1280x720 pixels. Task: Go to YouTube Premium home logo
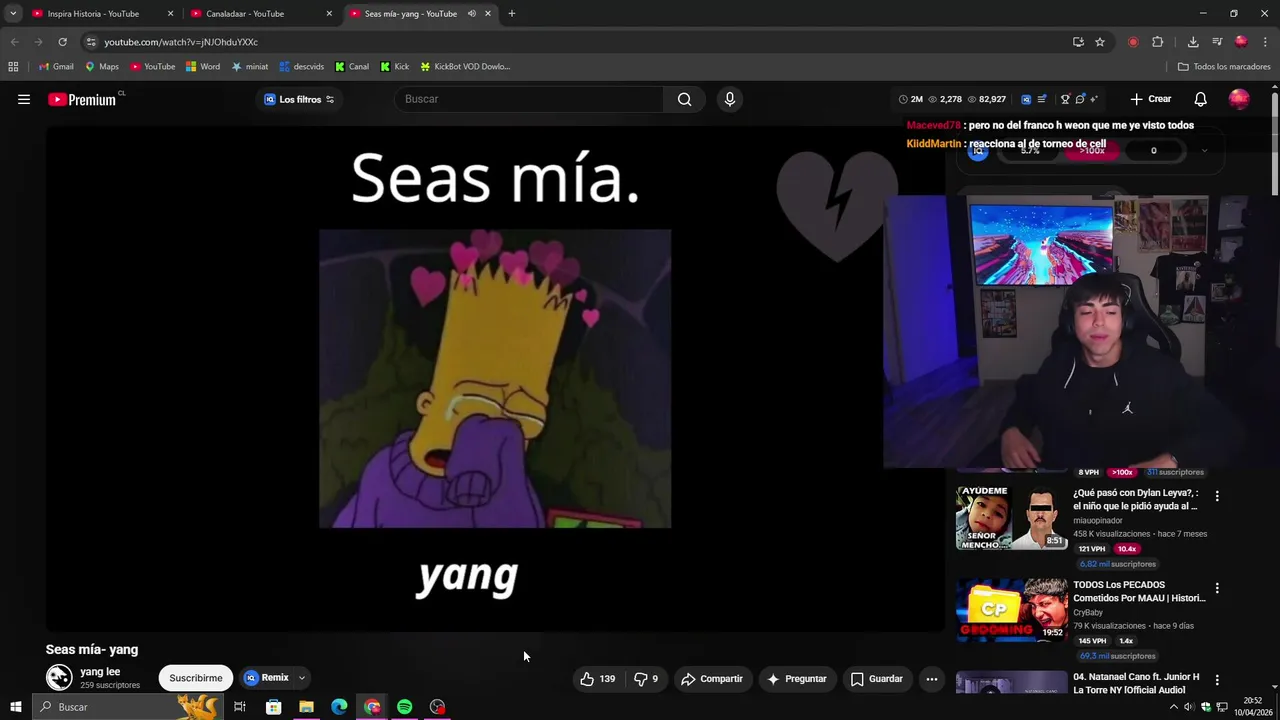coord(82,99)
